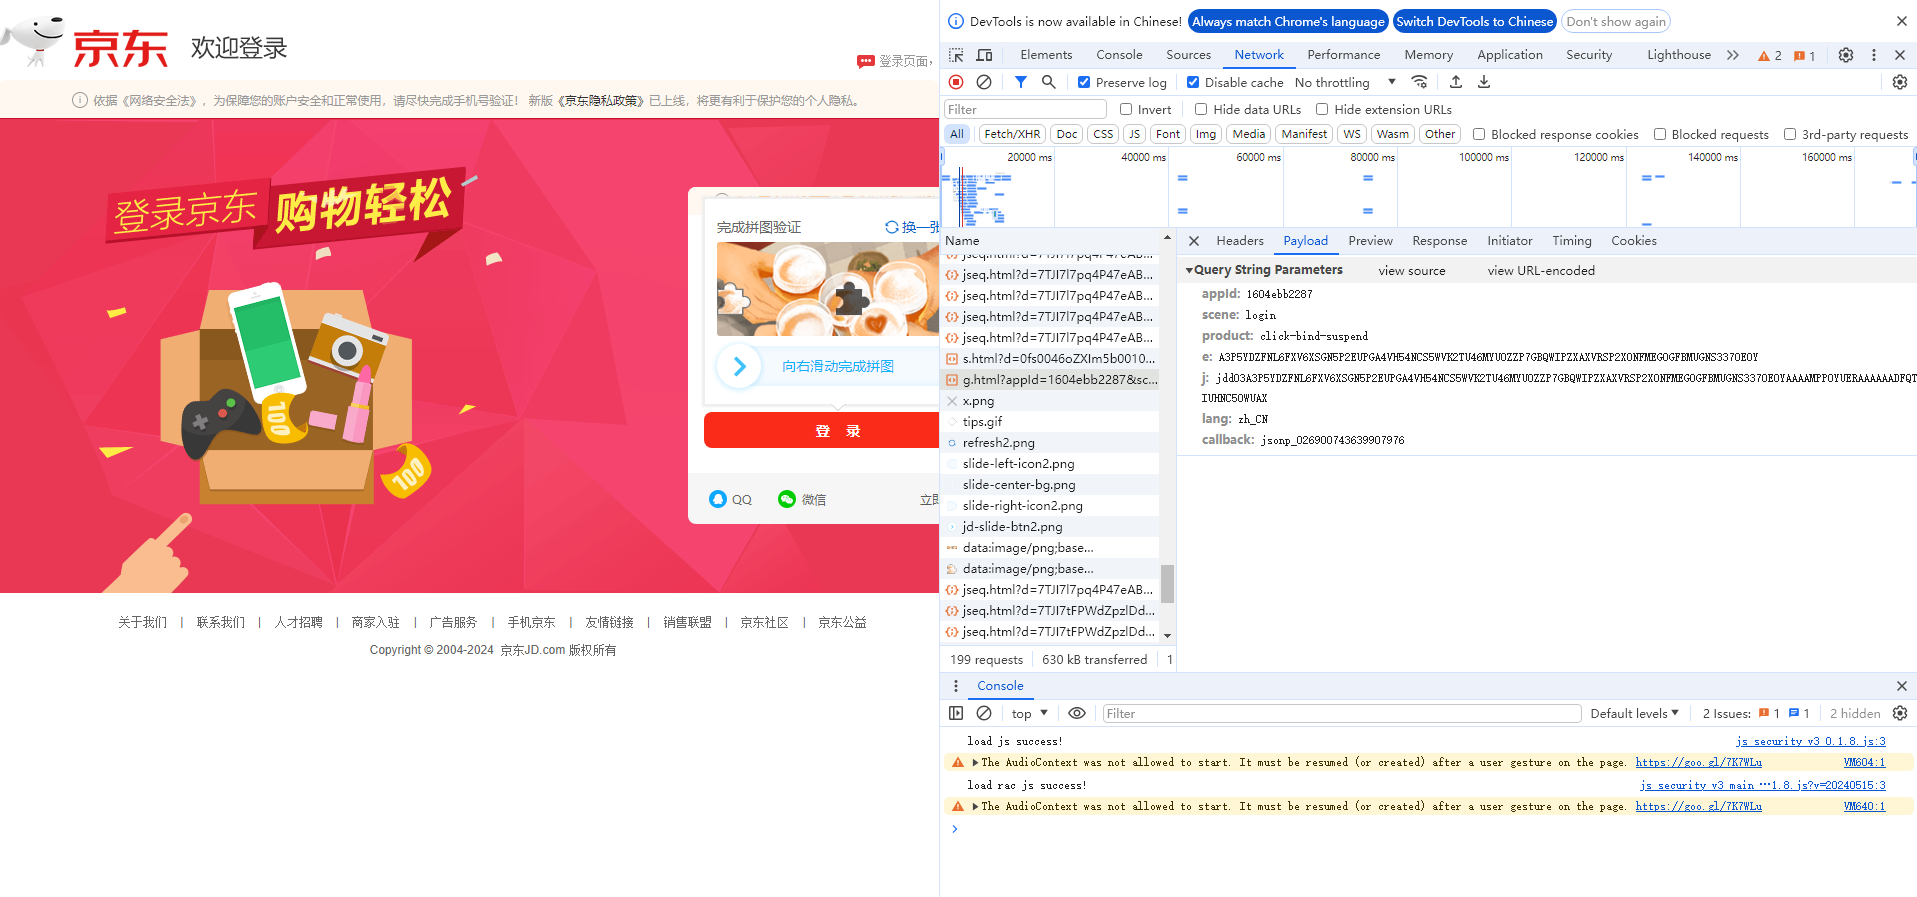Stop recording network log
The image size is (1917, 897).
(956, 82)
